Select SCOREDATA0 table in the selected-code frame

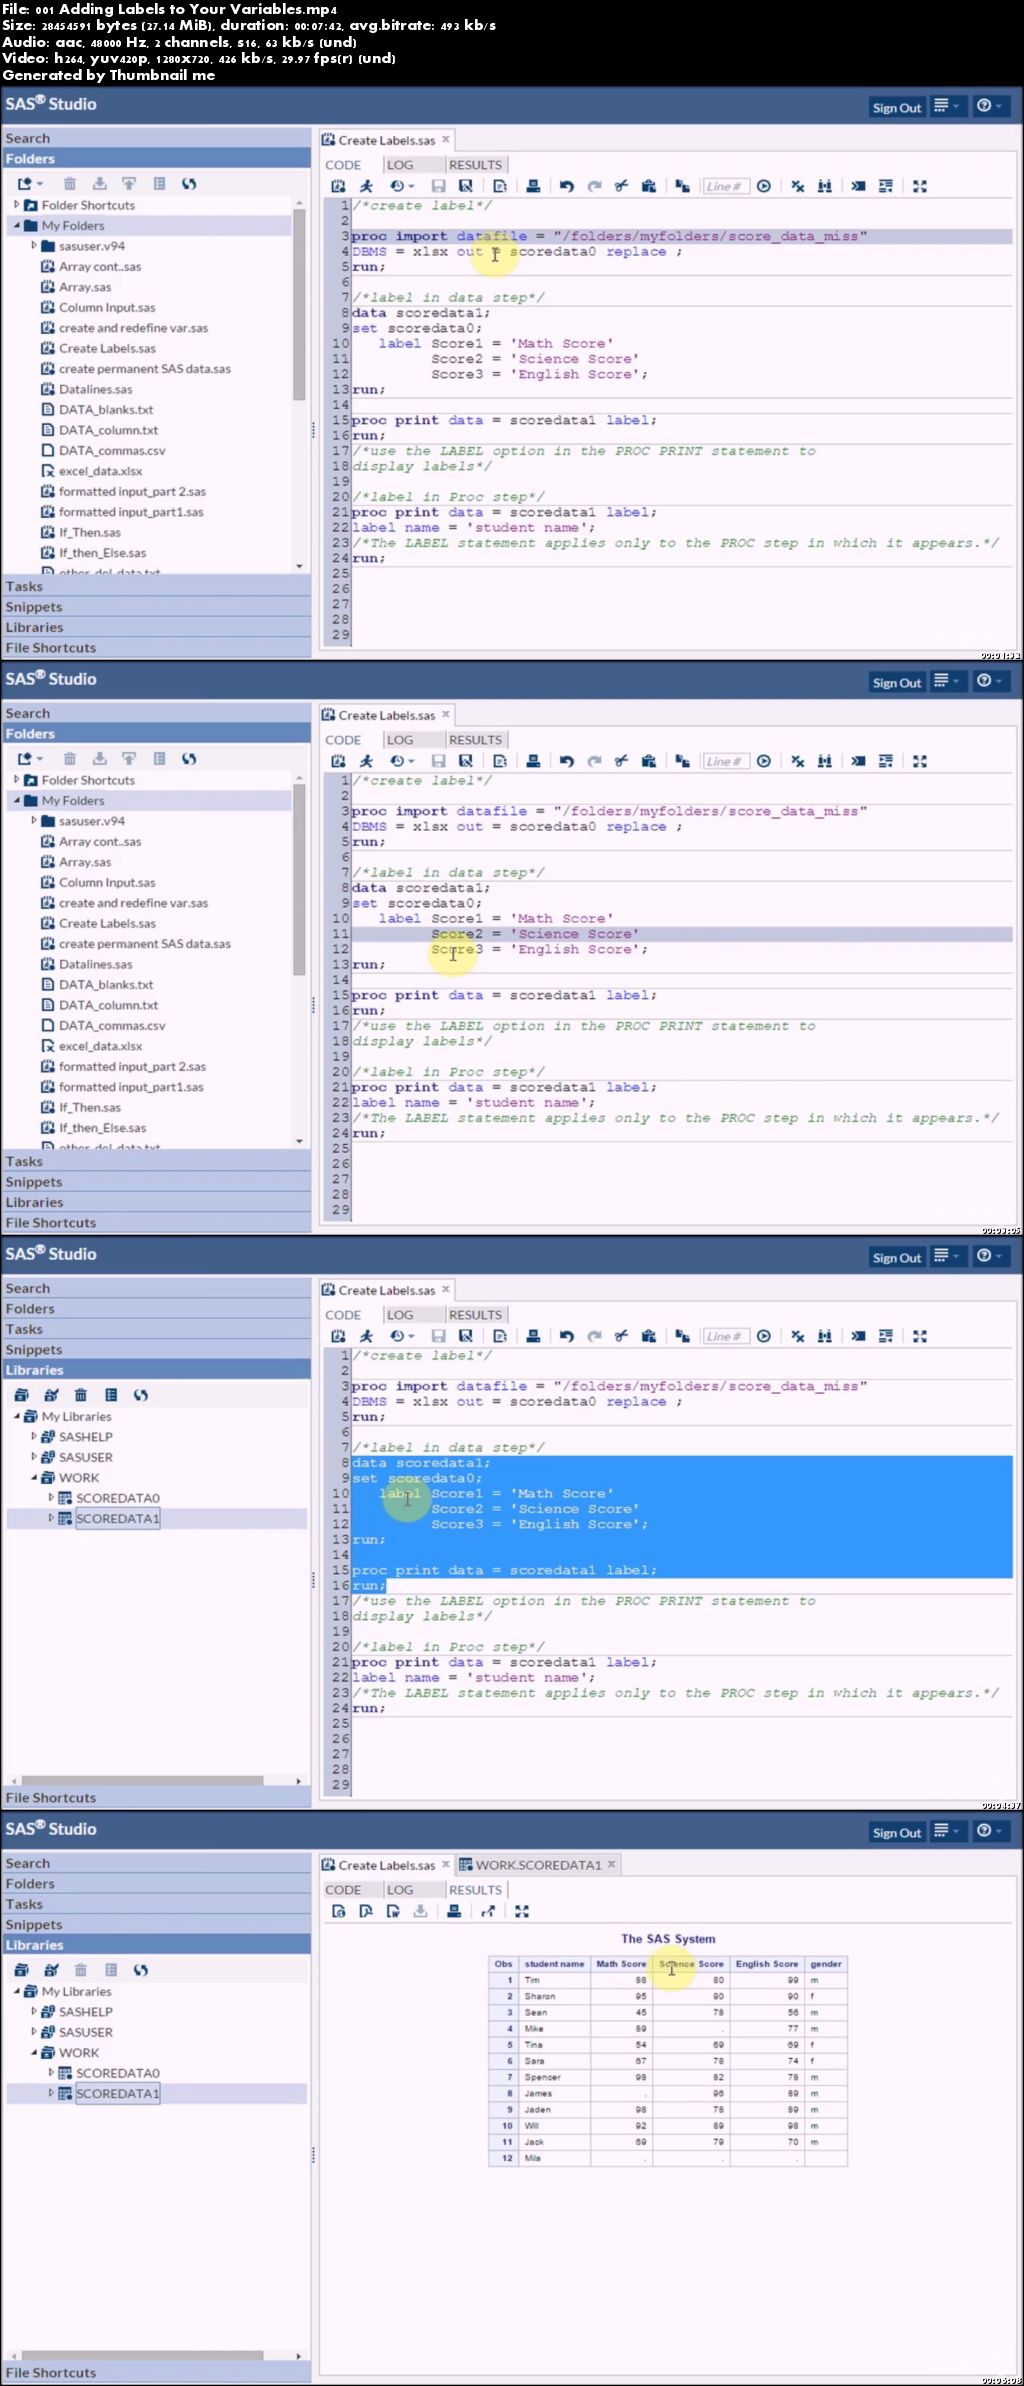tap(117, 1498)
